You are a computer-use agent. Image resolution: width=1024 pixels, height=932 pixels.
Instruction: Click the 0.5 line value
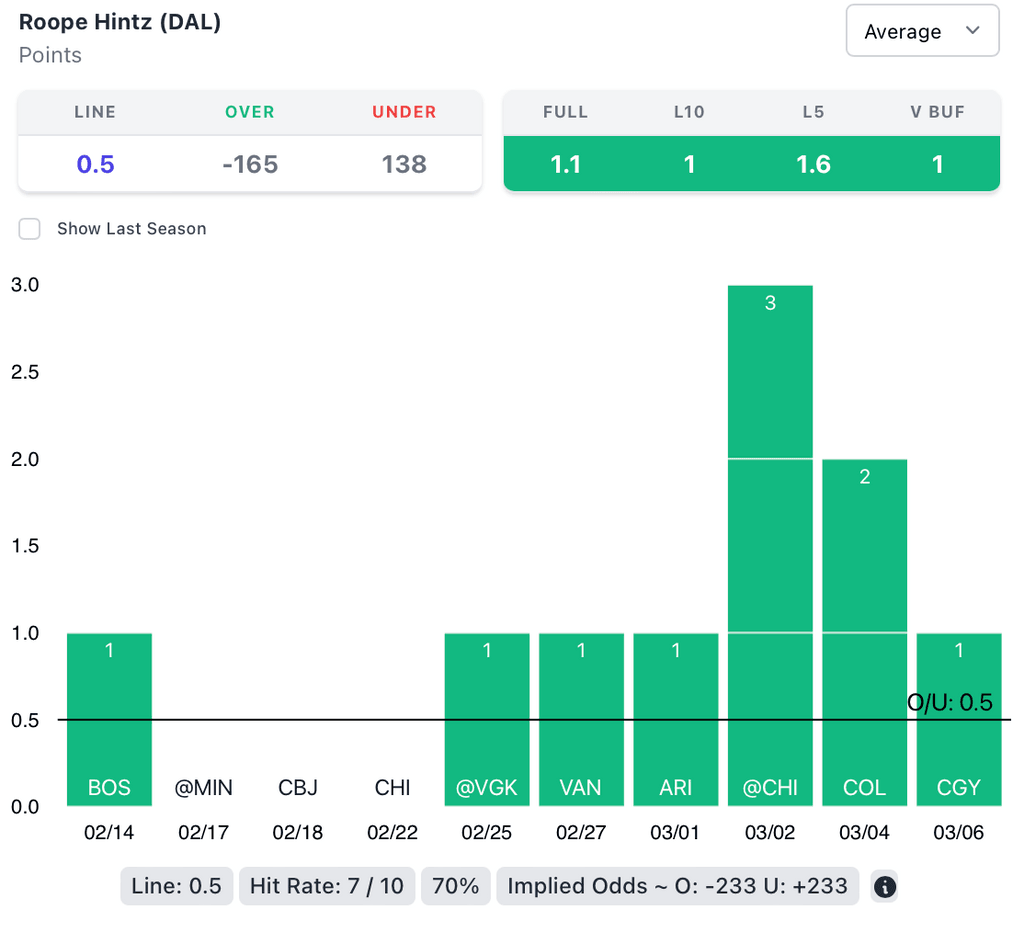coord(96,164)
